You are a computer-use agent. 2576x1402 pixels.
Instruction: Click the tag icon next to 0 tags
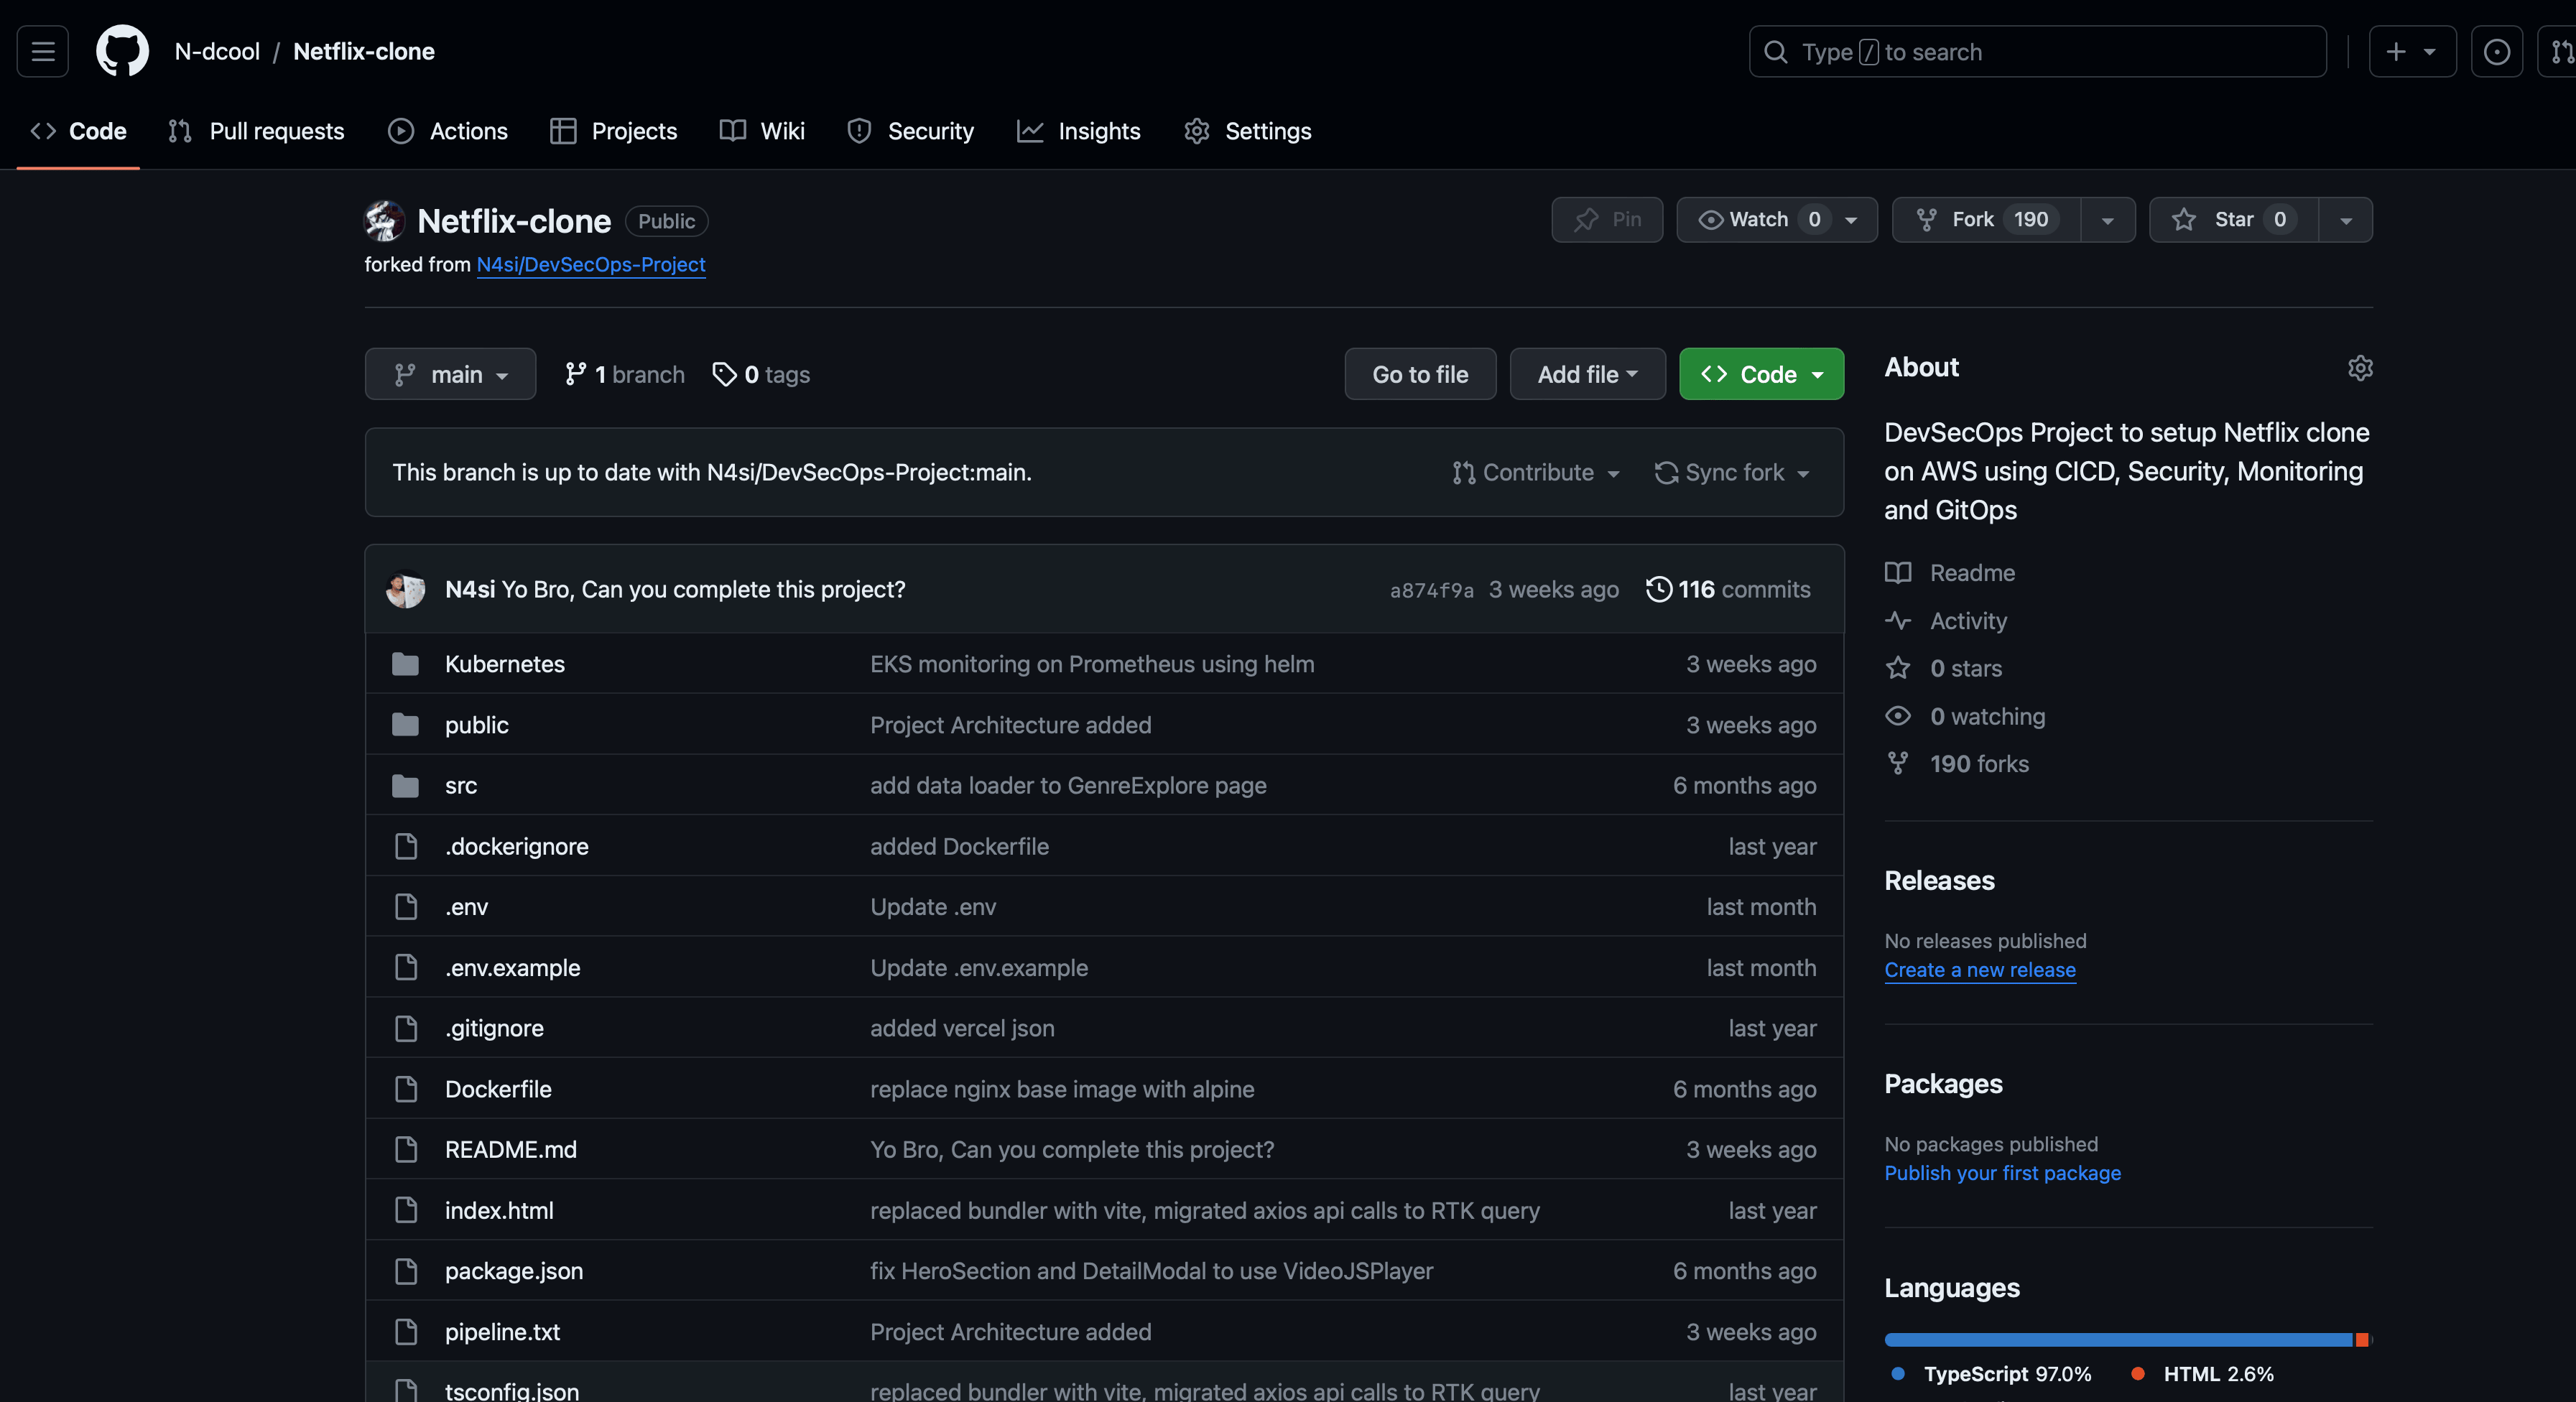coord(724,374)
